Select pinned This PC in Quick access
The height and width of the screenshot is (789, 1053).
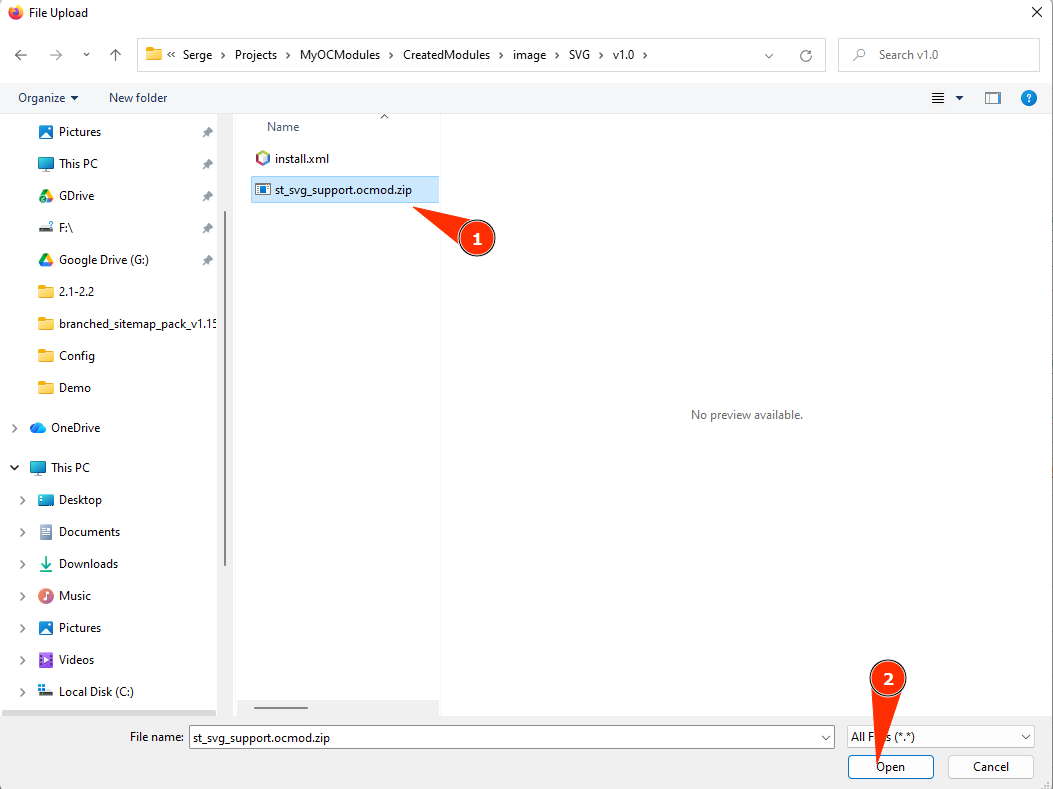[x=78, y=164]
